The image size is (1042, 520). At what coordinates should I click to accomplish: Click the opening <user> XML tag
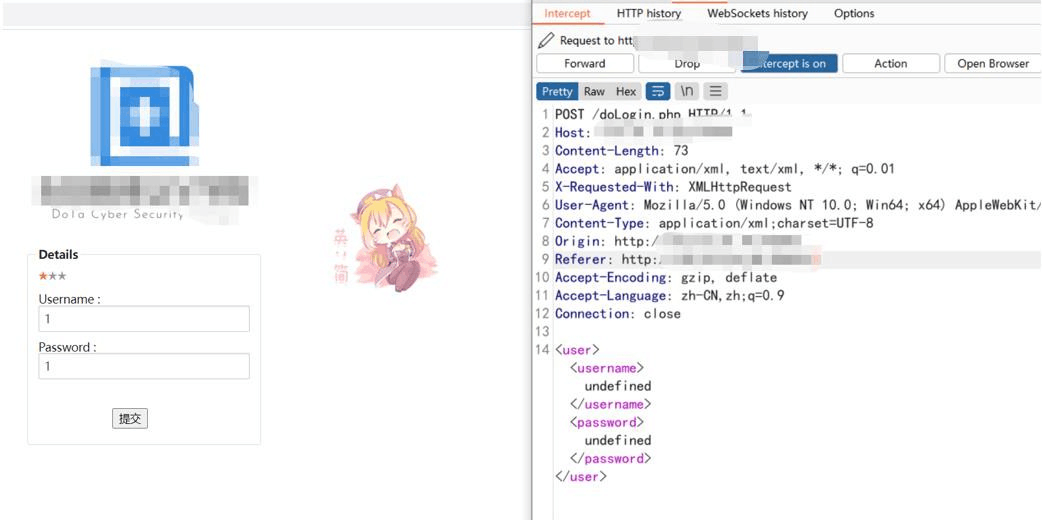coord(577,350)
